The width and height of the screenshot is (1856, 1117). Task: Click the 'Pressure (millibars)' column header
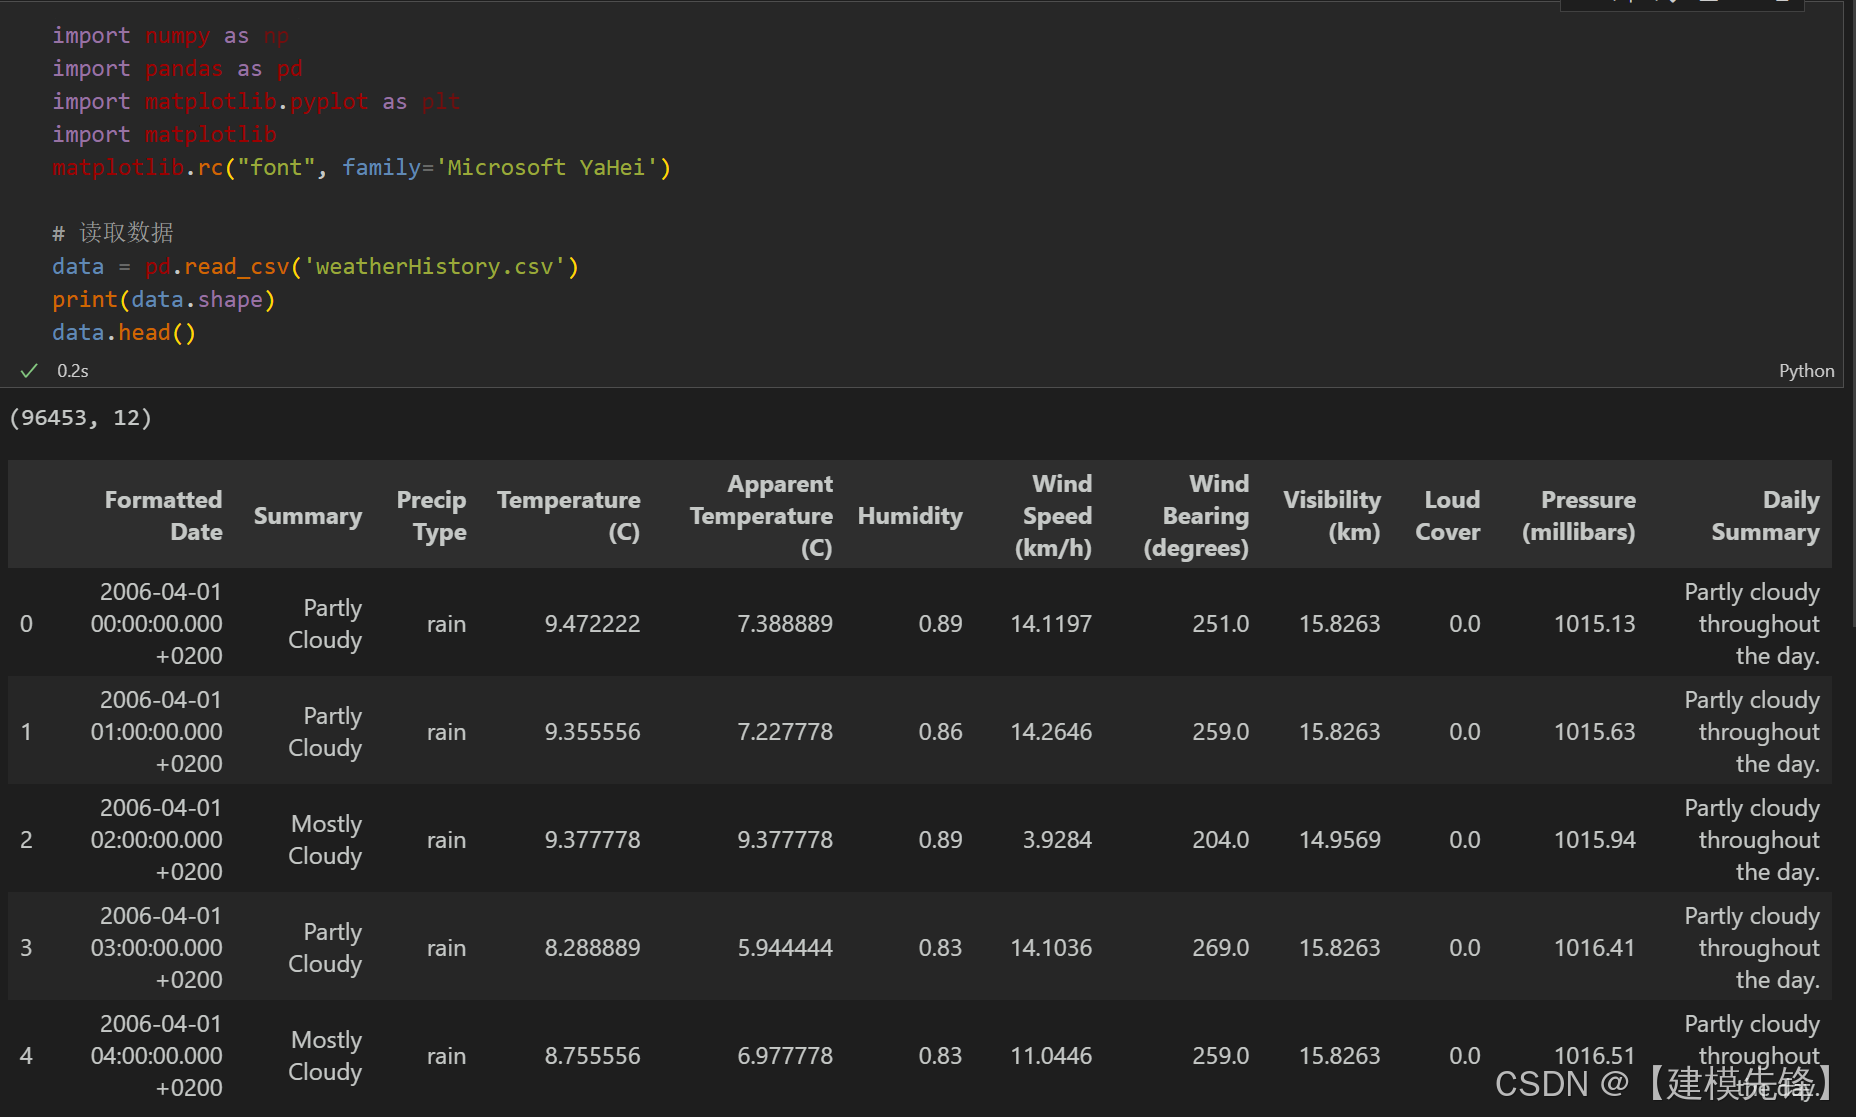[x=1579, y=516]
